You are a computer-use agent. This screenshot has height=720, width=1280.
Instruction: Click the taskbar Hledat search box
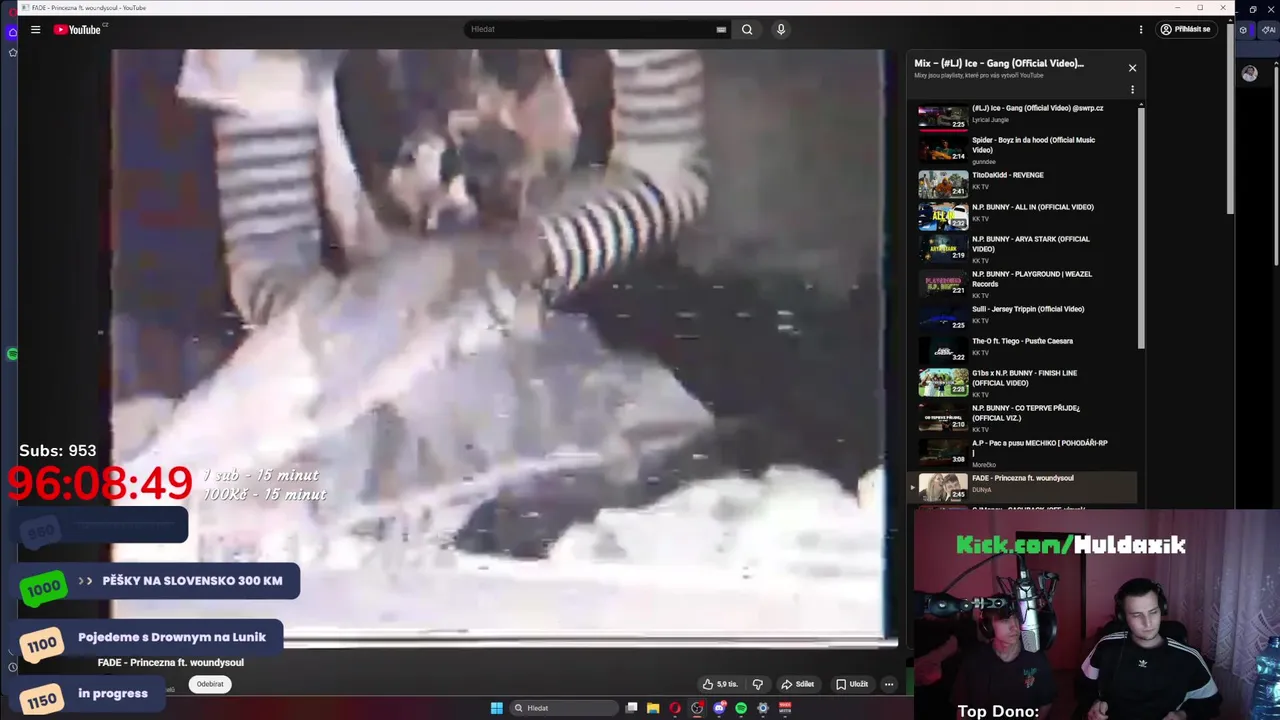coord(563,708)
